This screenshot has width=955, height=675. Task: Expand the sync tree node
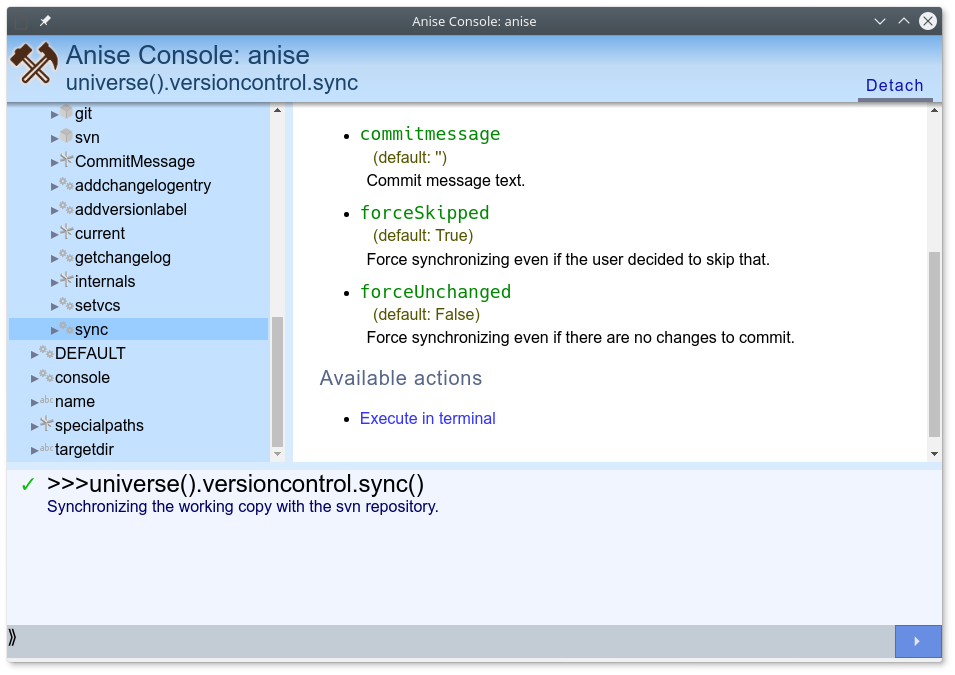pyautogui.click(x=54, y=330)
